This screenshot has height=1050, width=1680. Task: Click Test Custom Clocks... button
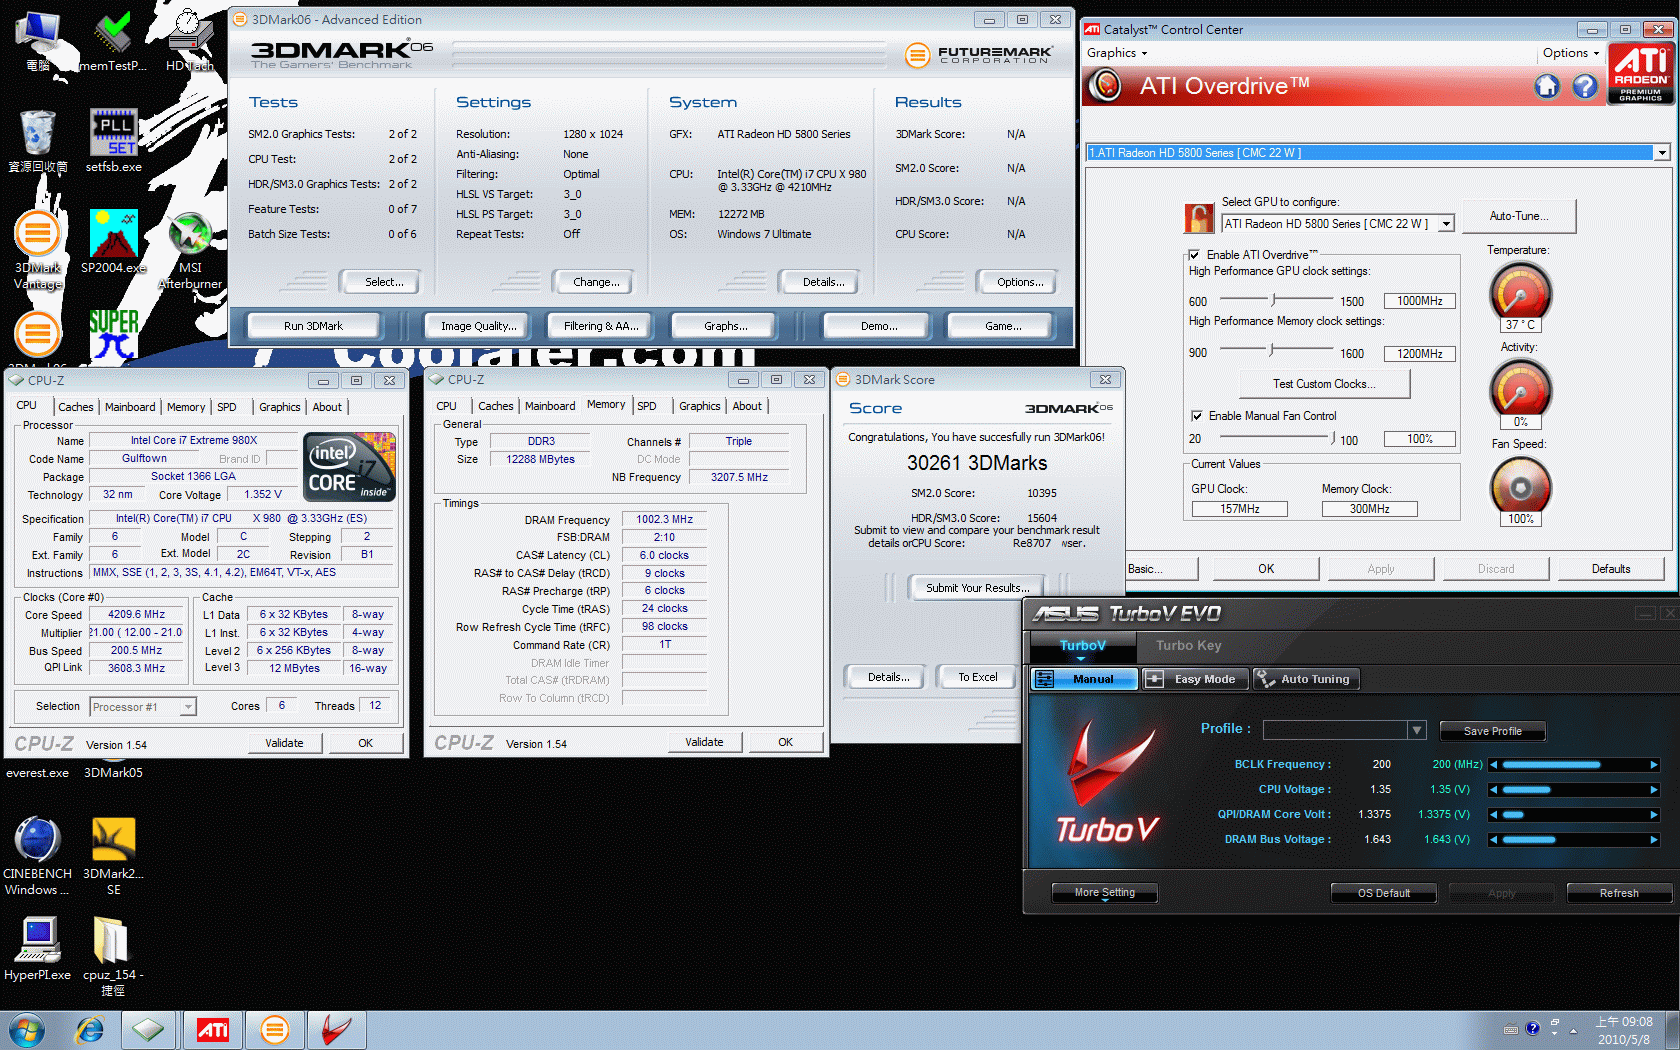point(1324,384)
